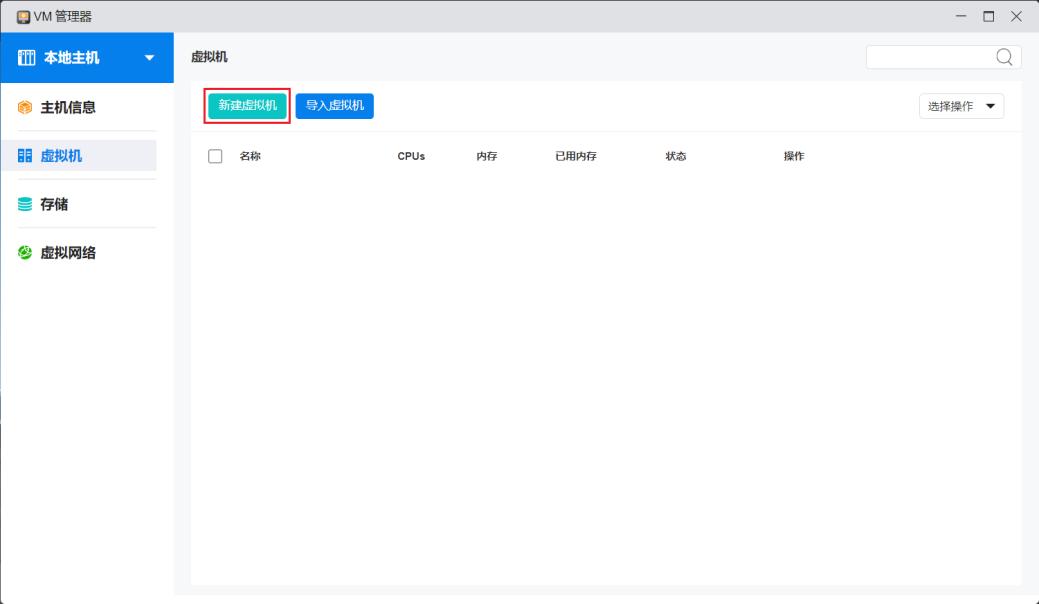Expand the 本地主机 host dropdown arrow

(x=150, y=58)
